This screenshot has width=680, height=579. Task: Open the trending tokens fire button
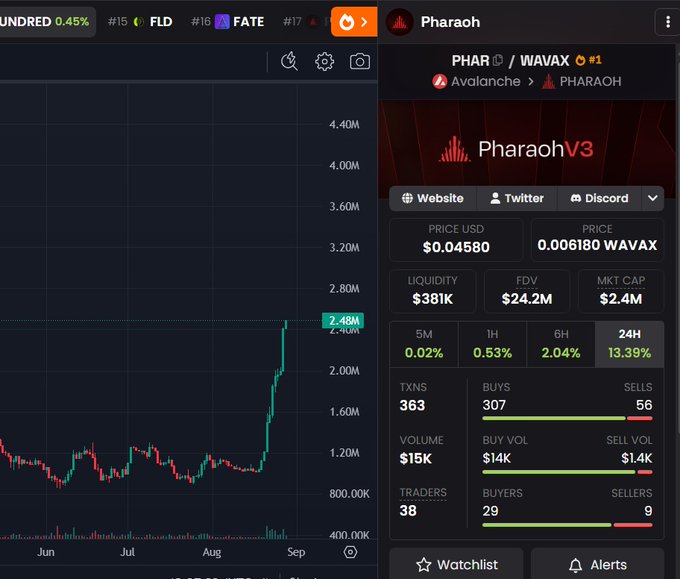[x=354, y=22]
